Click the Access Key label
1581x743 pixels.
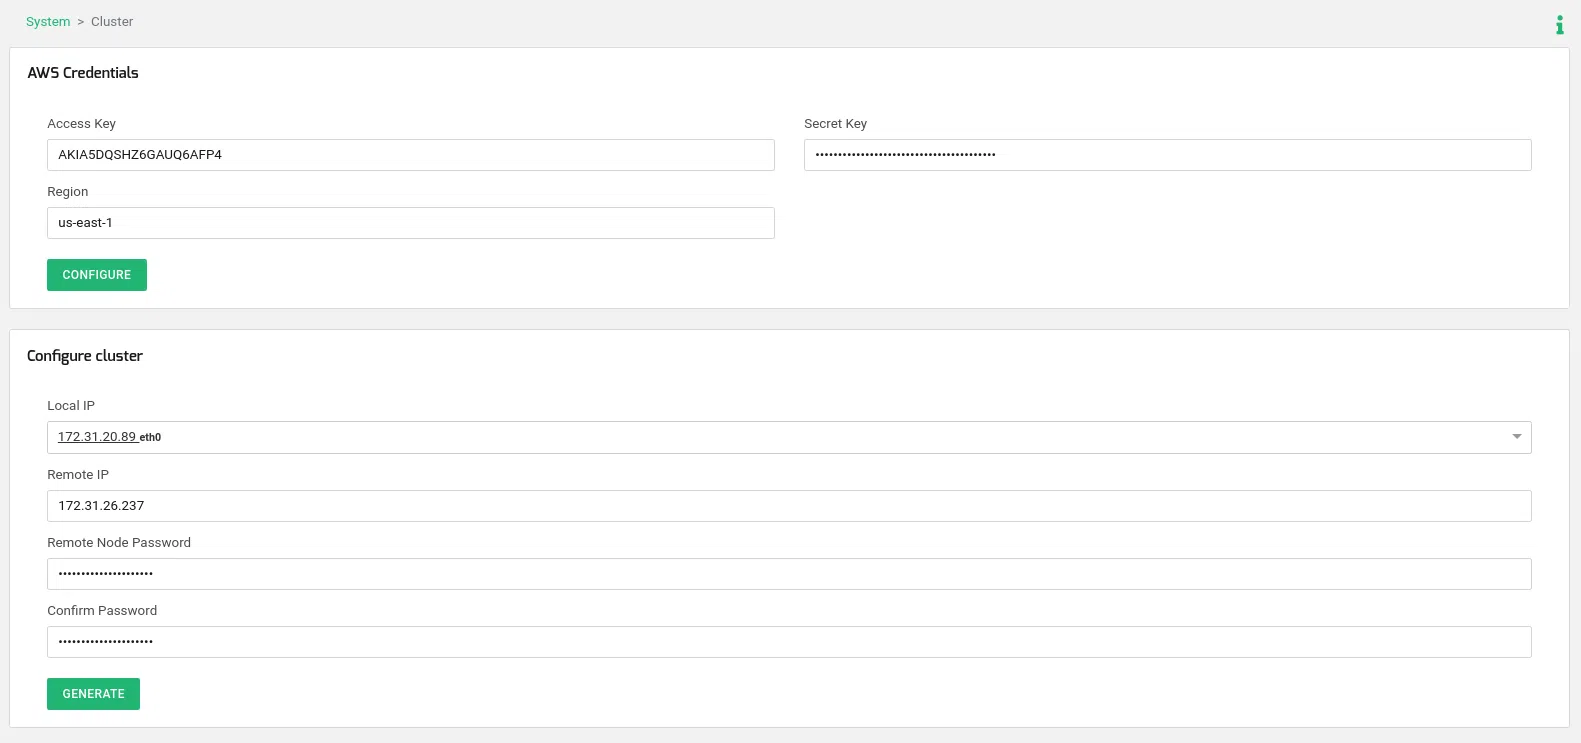[82, 124]
